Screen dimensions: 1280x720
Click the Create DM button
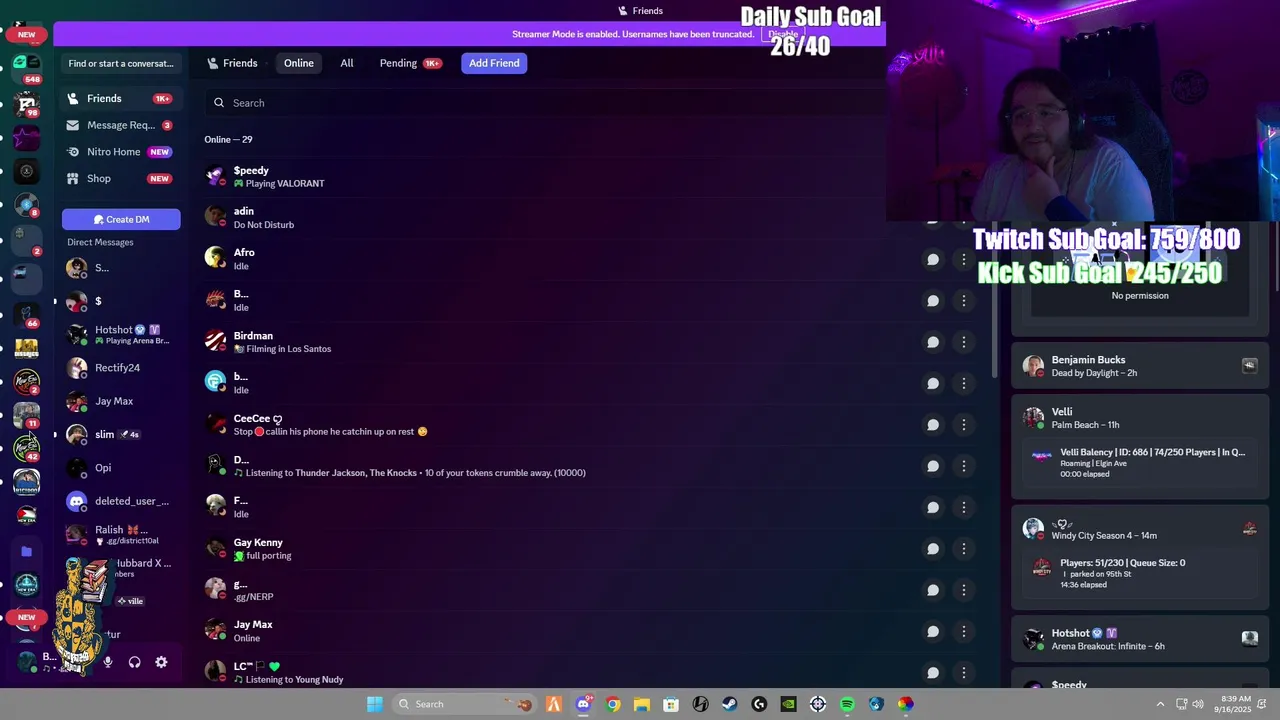click(121, 219)
